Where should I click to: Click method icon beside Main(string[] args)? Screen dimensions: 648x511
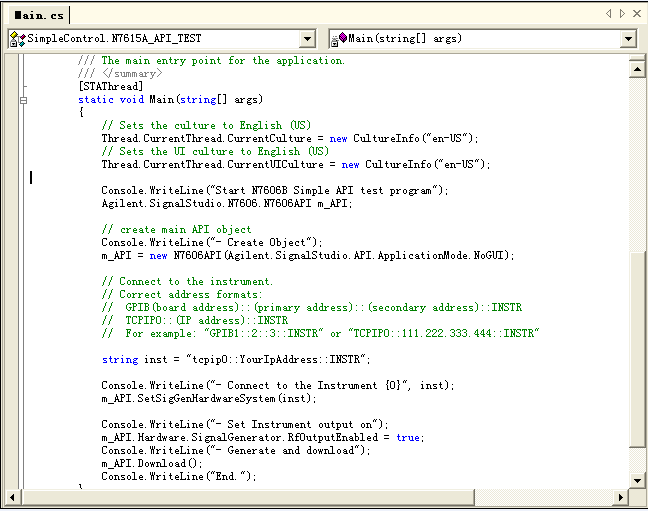tap(338, 39)
